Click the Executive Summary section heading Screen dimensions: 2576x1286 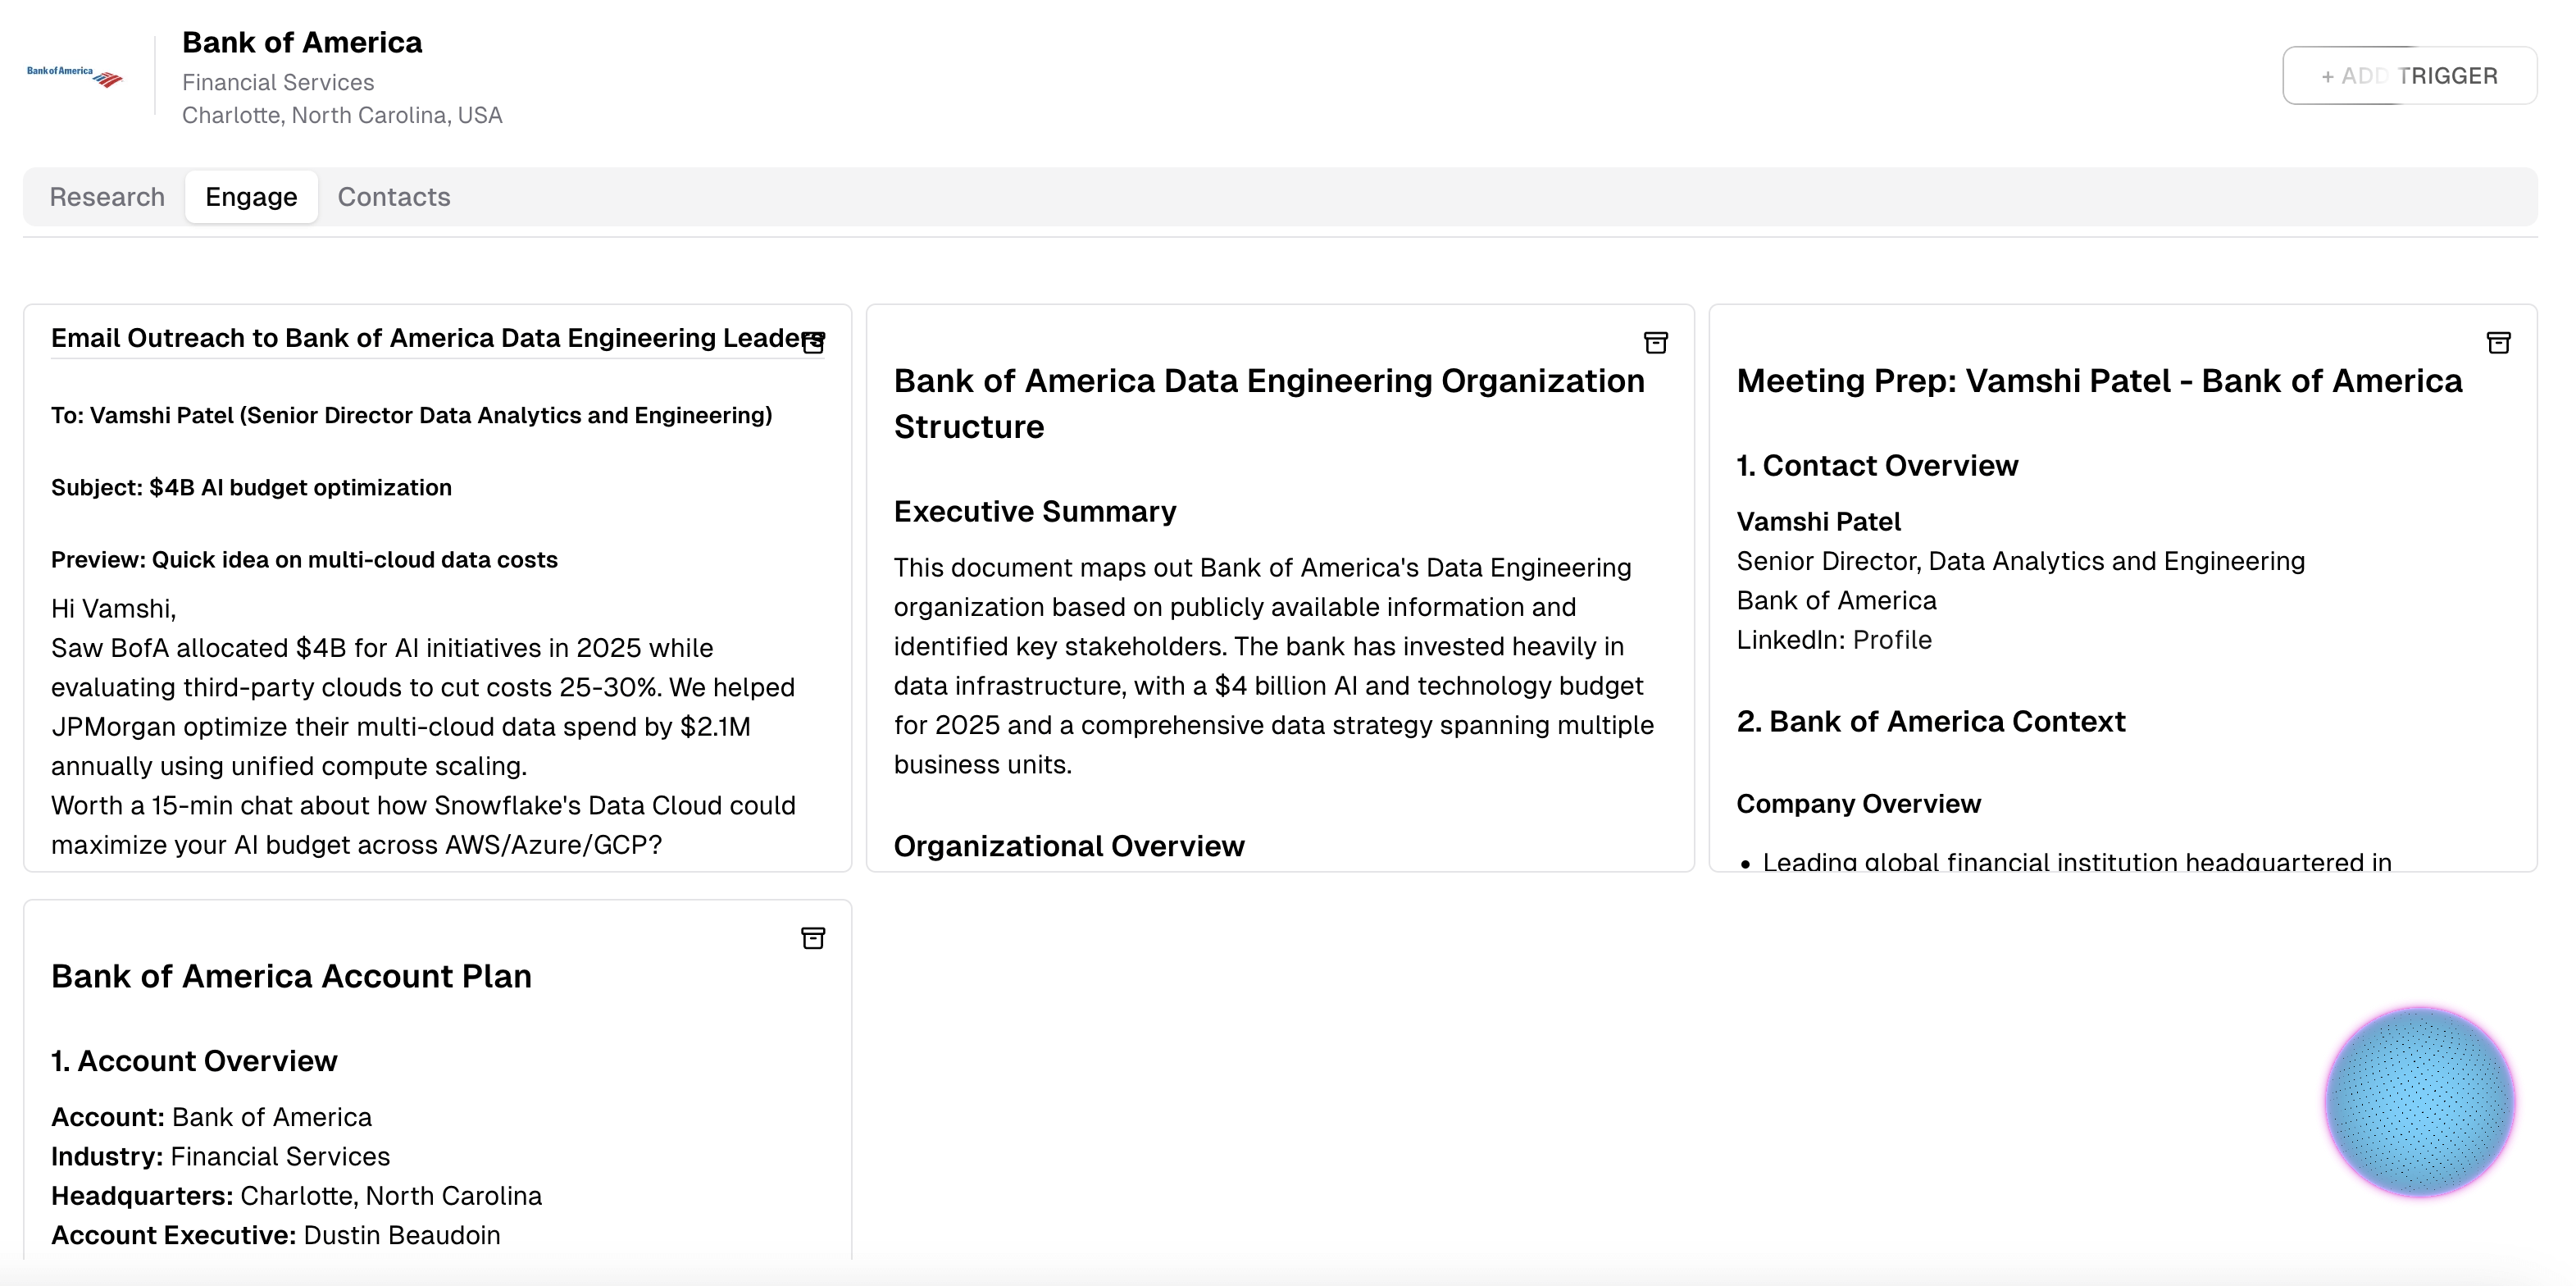point(1035,512)
